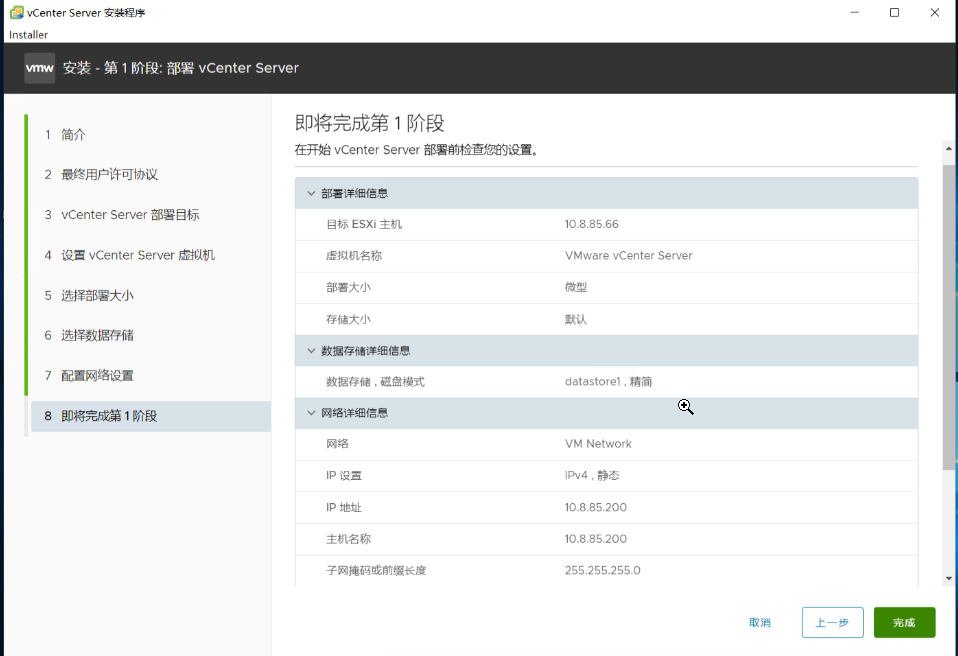Click the scrollbar up arrow
Viewport: 958px width, 656px height.
click(x=948, y=148)
